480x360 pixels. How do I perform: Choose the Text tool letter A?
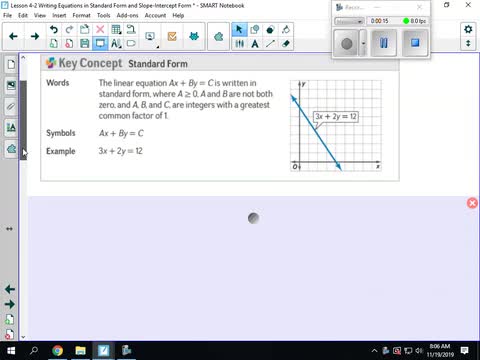click(x=255, y=44)
